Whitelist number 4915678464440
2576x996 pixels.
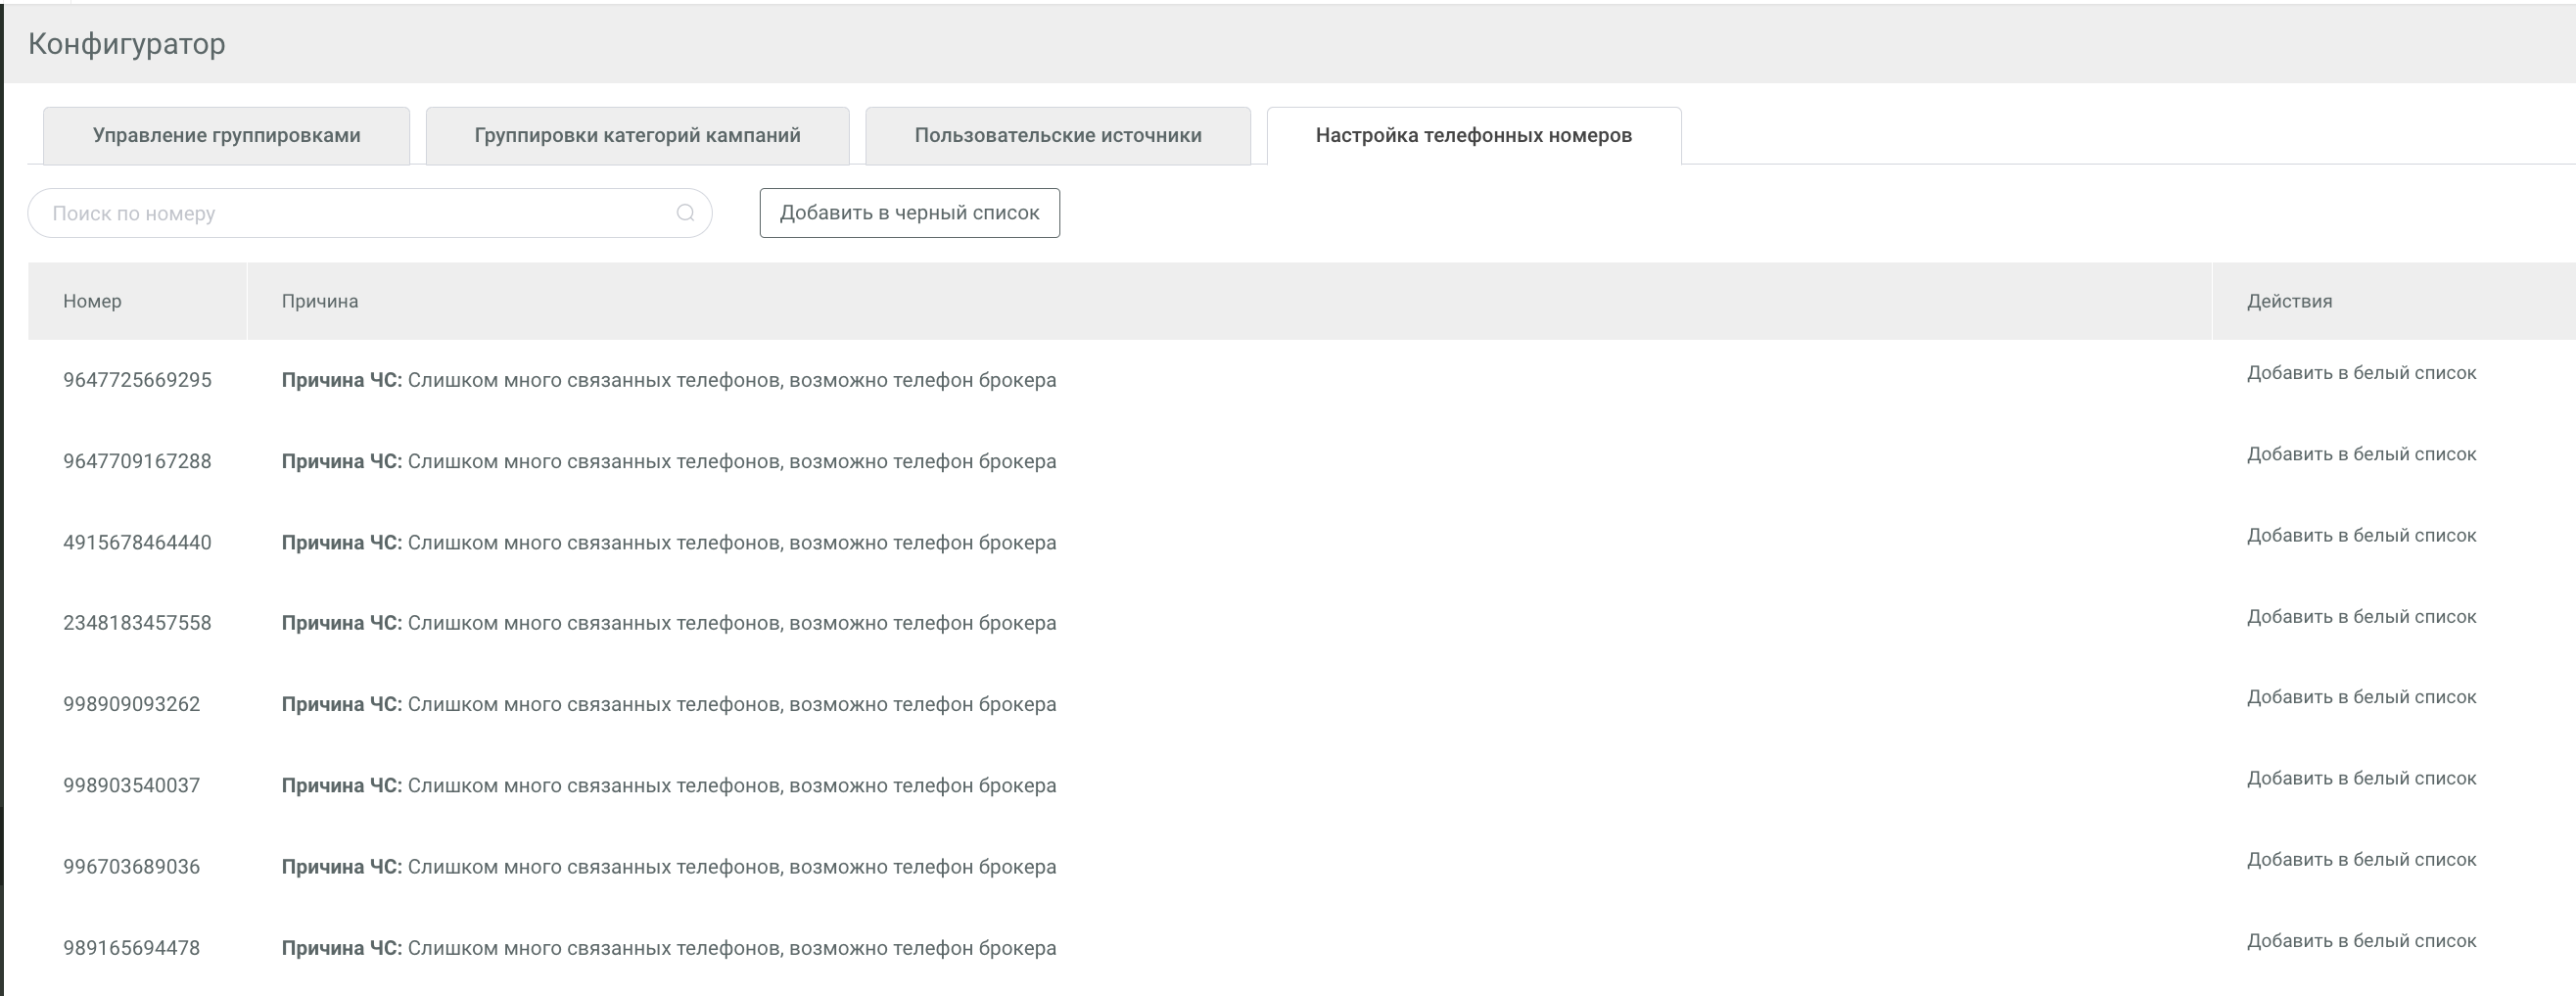pos(2361,536)
